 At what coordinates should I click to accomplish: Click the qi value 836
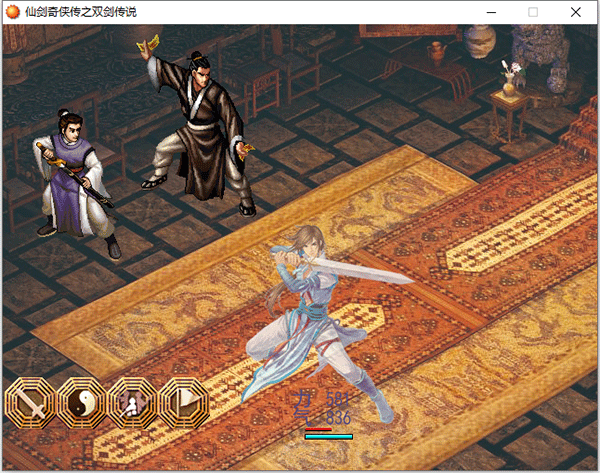[x=338, y=418]
